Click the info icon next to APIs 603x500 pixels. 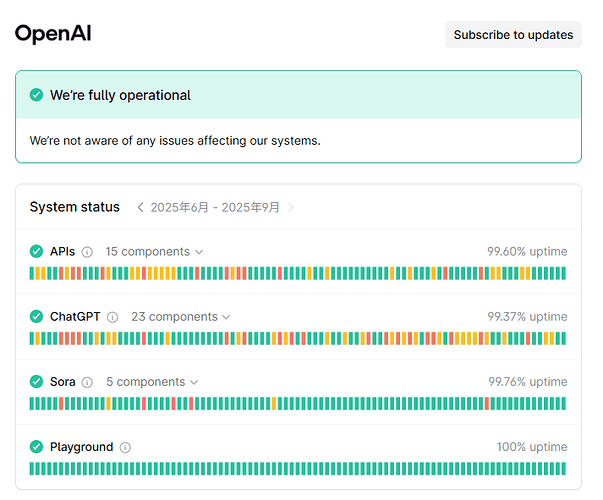tap(87, 252)
